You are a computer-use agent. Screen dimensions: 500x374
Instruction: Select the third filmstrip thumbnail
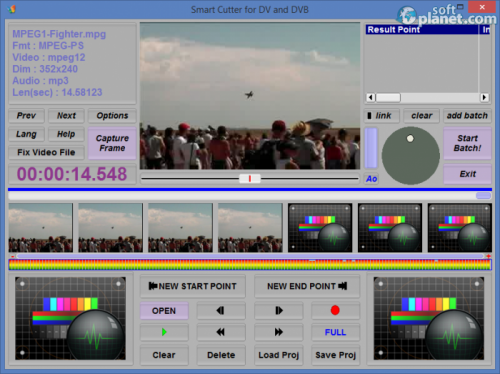pyautogui.click(x=180, y=228)
